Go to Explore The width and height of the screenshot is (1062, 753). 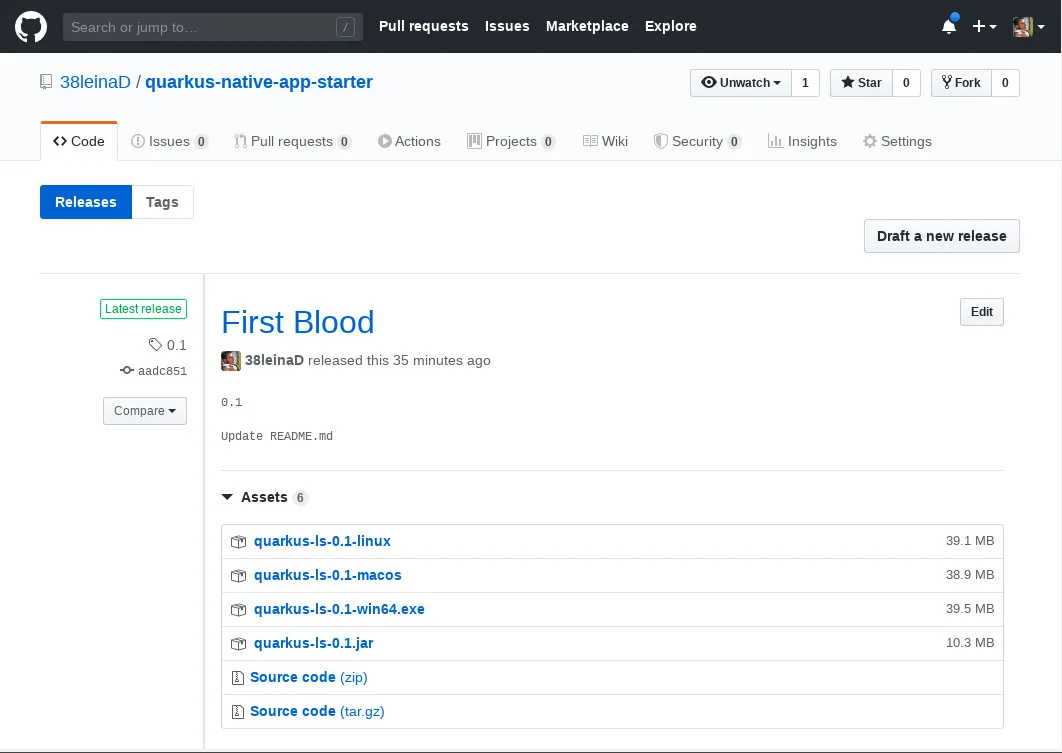[x=671, y=26]
